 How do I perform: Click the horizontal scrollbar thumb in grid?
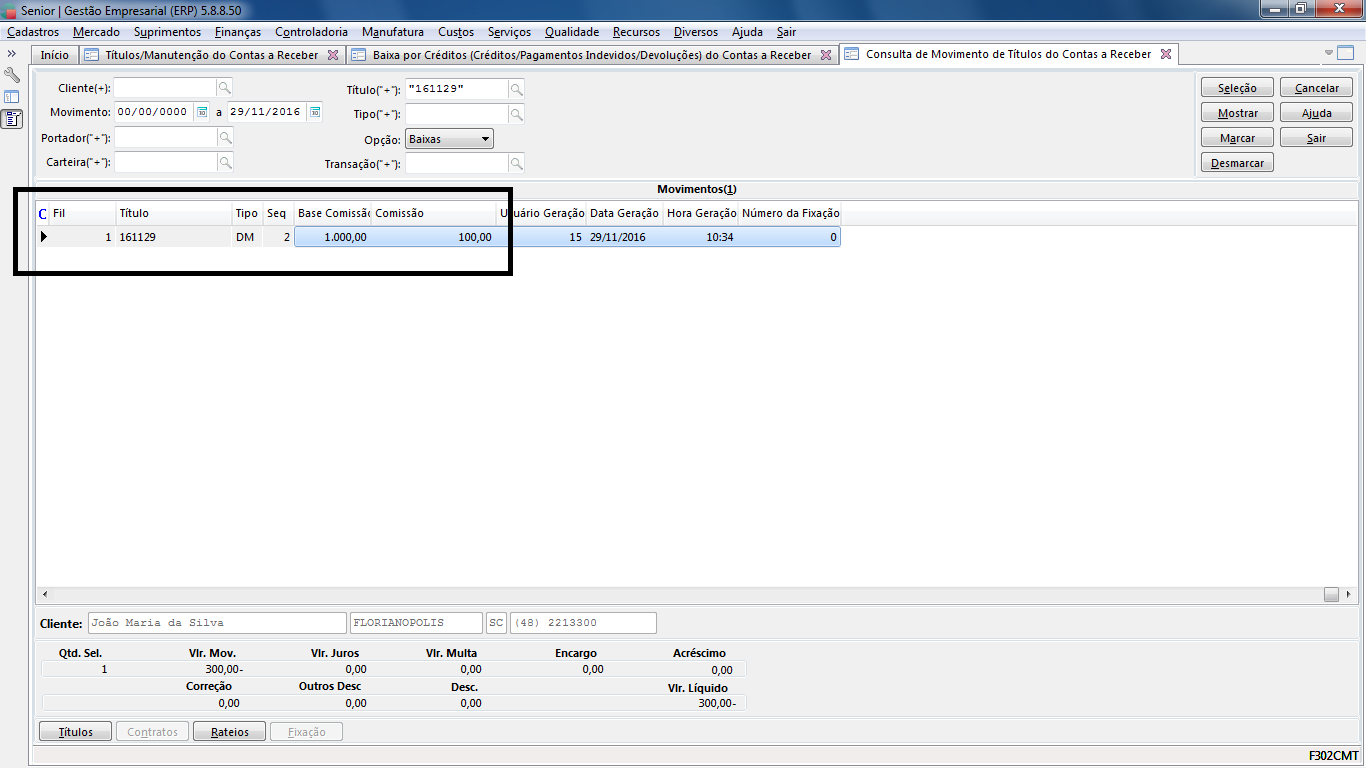1331,593
